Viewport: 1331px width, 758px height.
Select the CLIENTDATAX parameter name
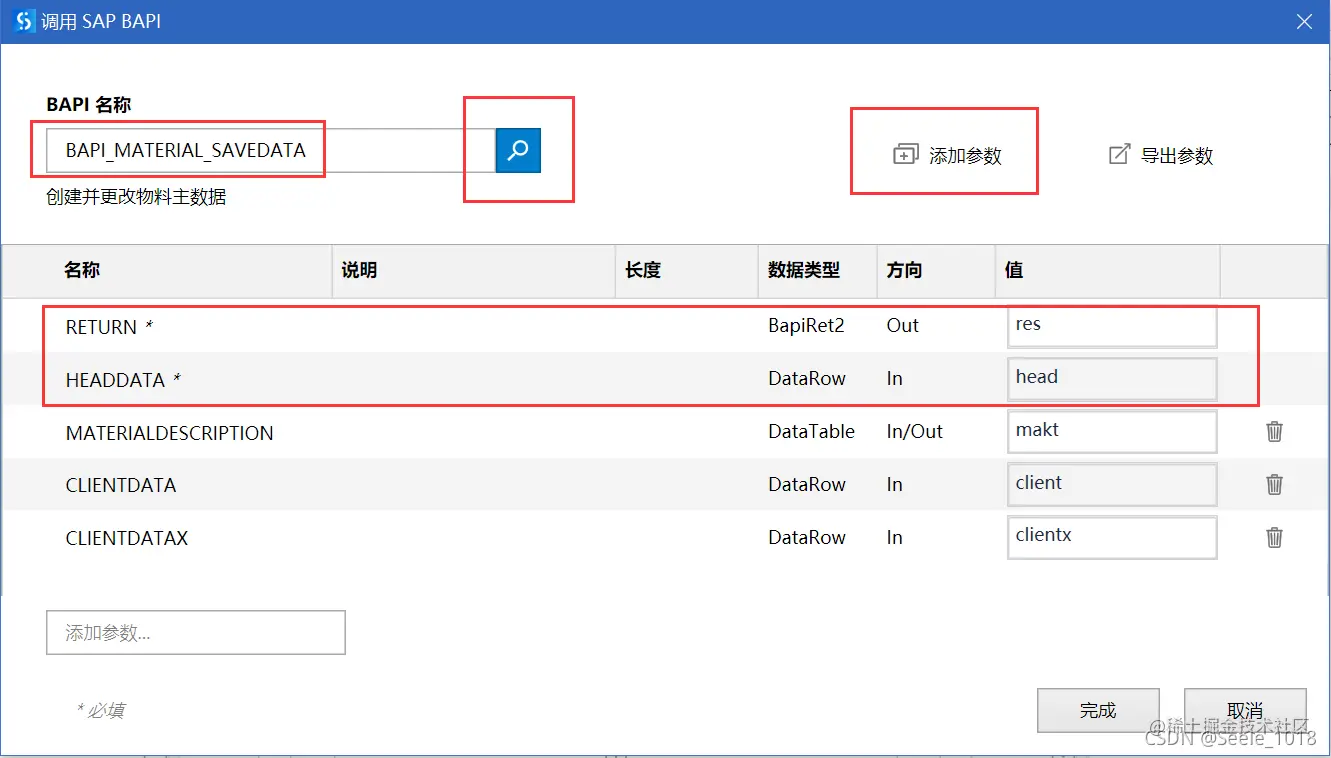coord(127,538)
